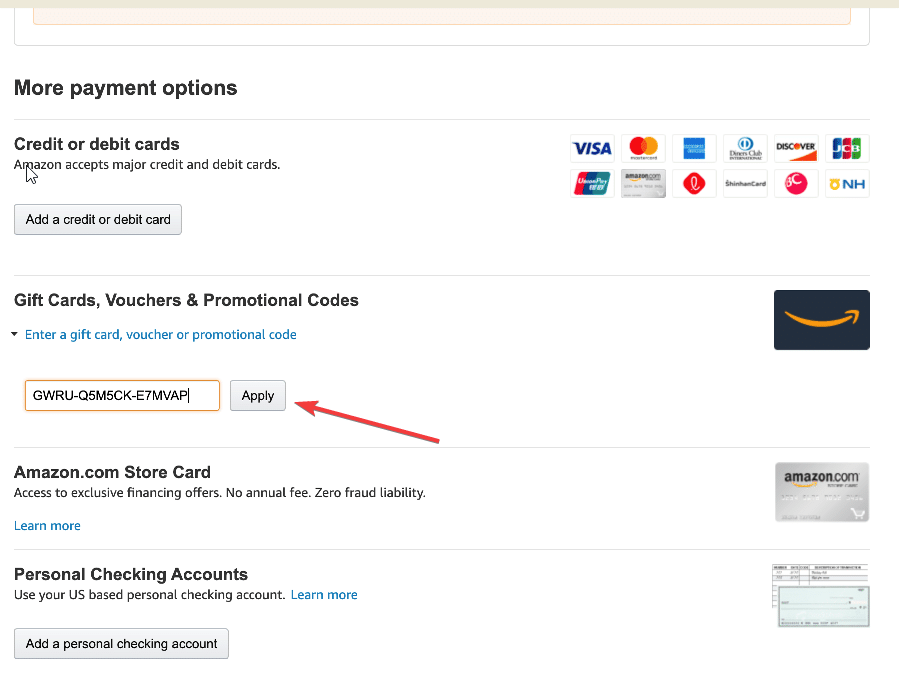Click the Mastercard icon
The image size is (899, 692).
(x=643, y=148)
